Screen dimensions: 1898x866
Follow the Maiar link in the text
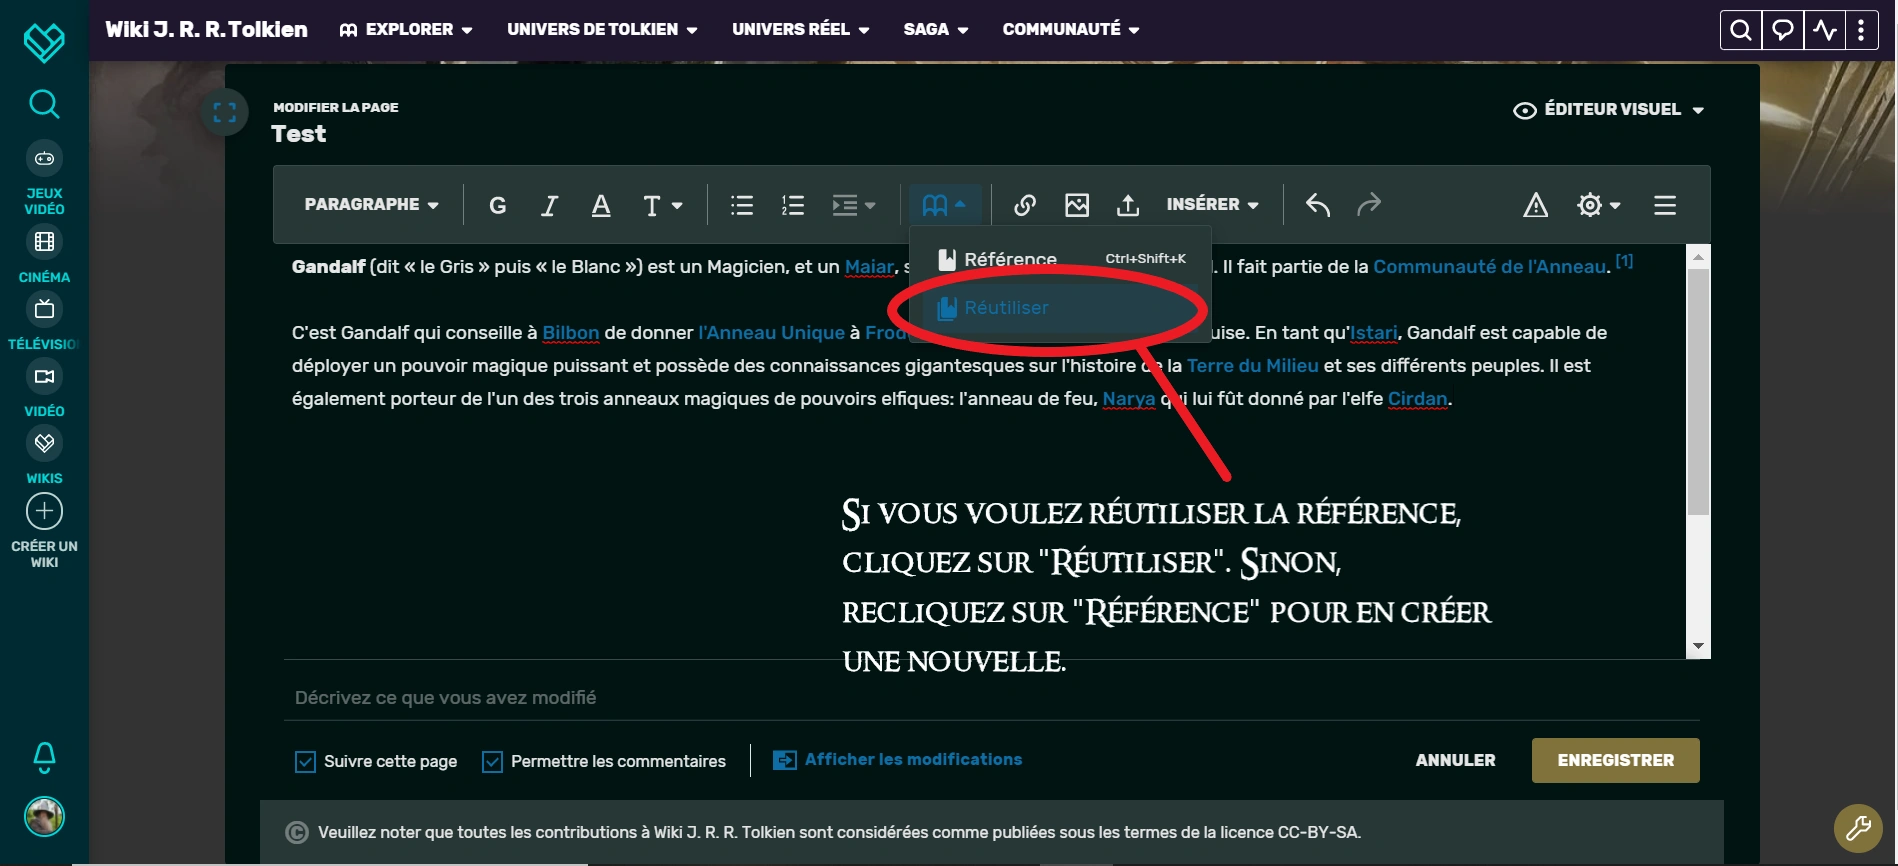870,267
